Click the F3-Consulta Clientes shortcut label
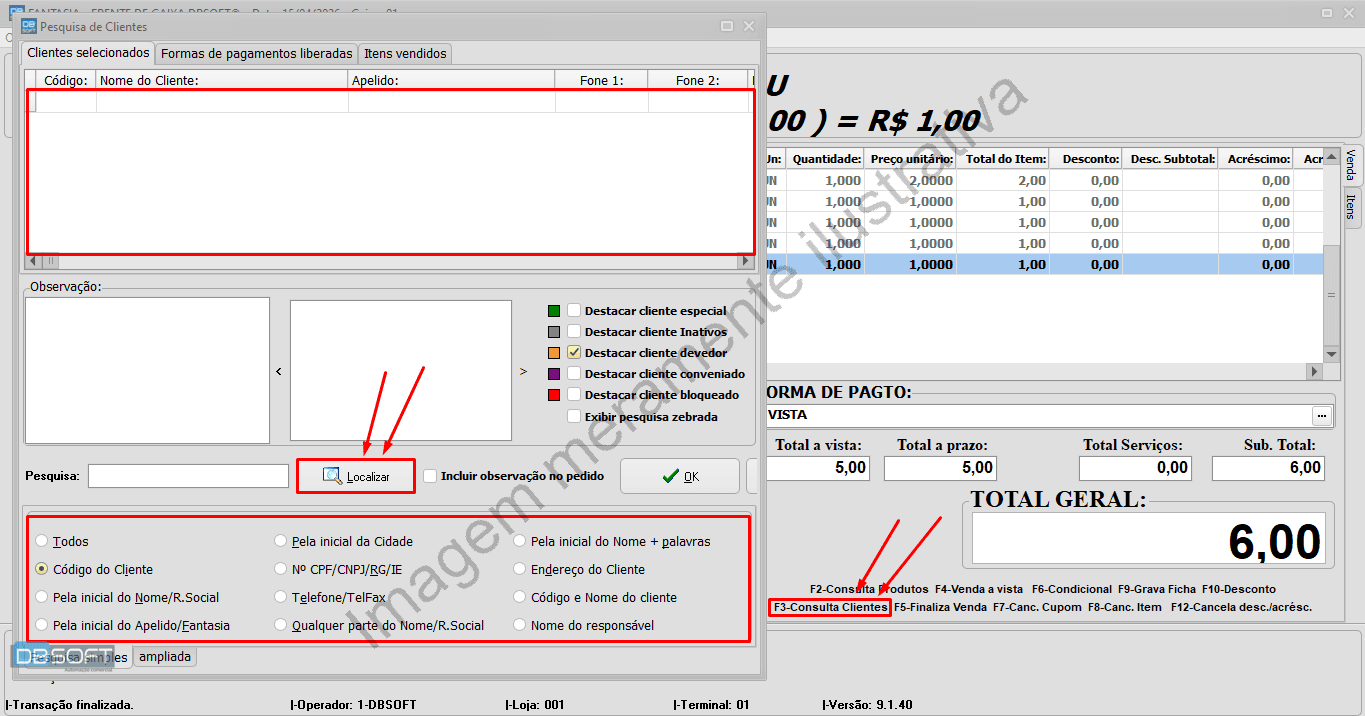 point(829,606)
